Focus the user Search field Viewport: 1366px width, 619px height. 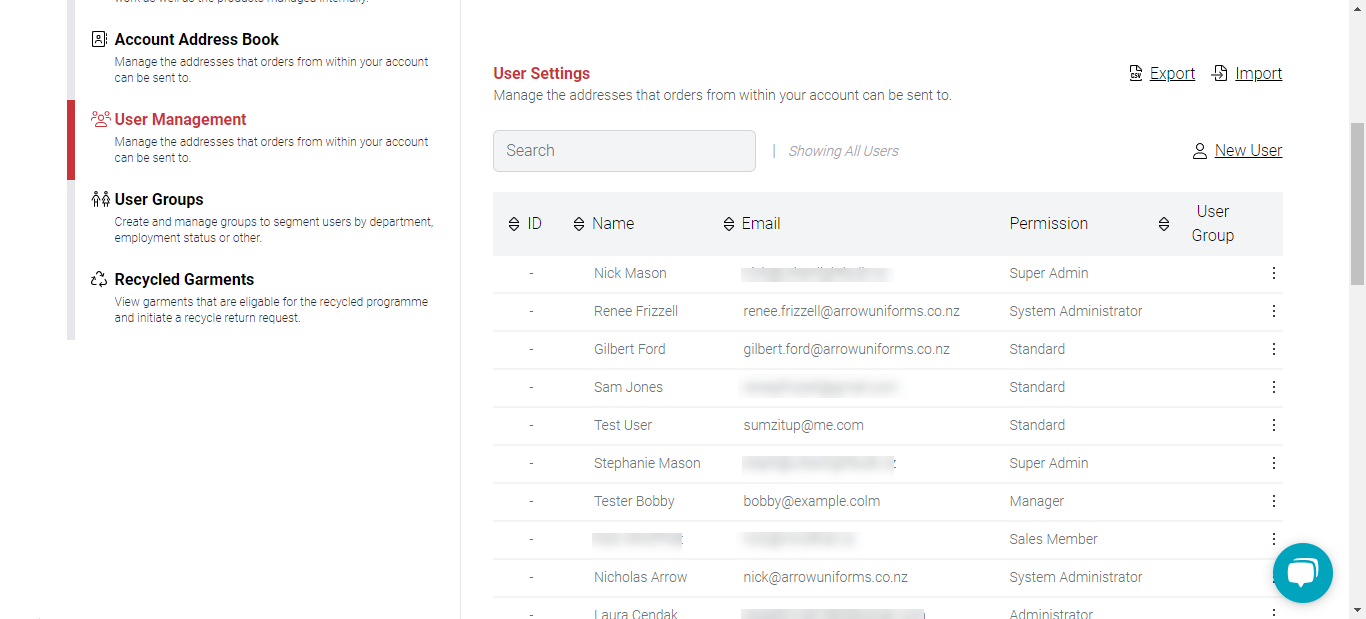coord(624,151)
